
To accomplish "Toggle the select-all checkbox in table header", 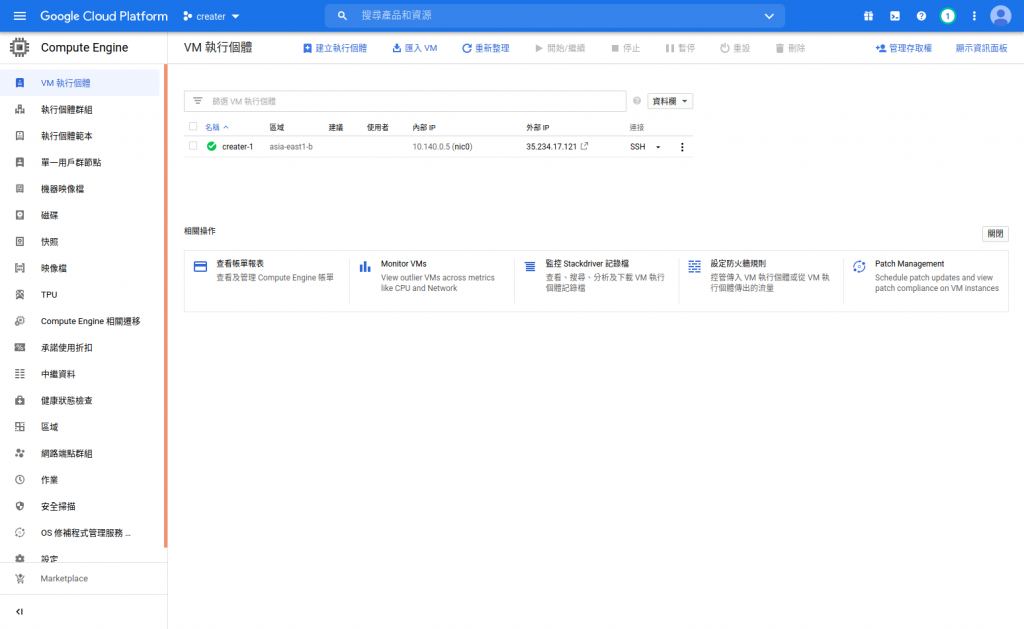I will pos(193,127).
